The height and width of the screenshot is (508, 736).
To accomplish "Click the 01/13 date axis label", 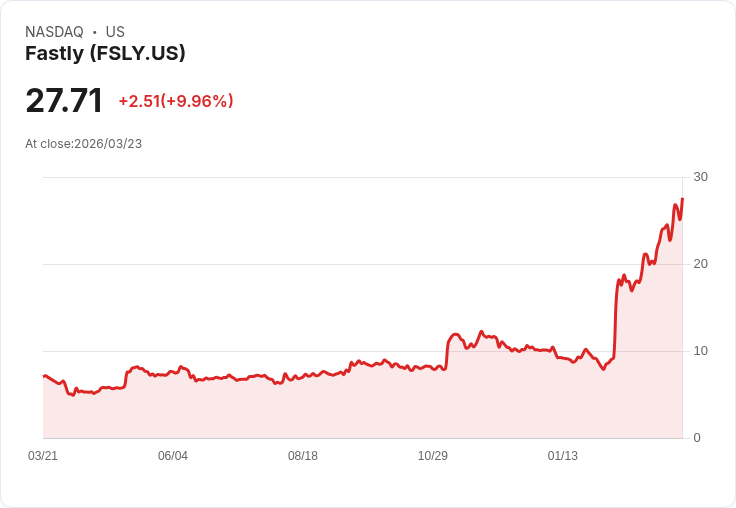I will [563, 456].
